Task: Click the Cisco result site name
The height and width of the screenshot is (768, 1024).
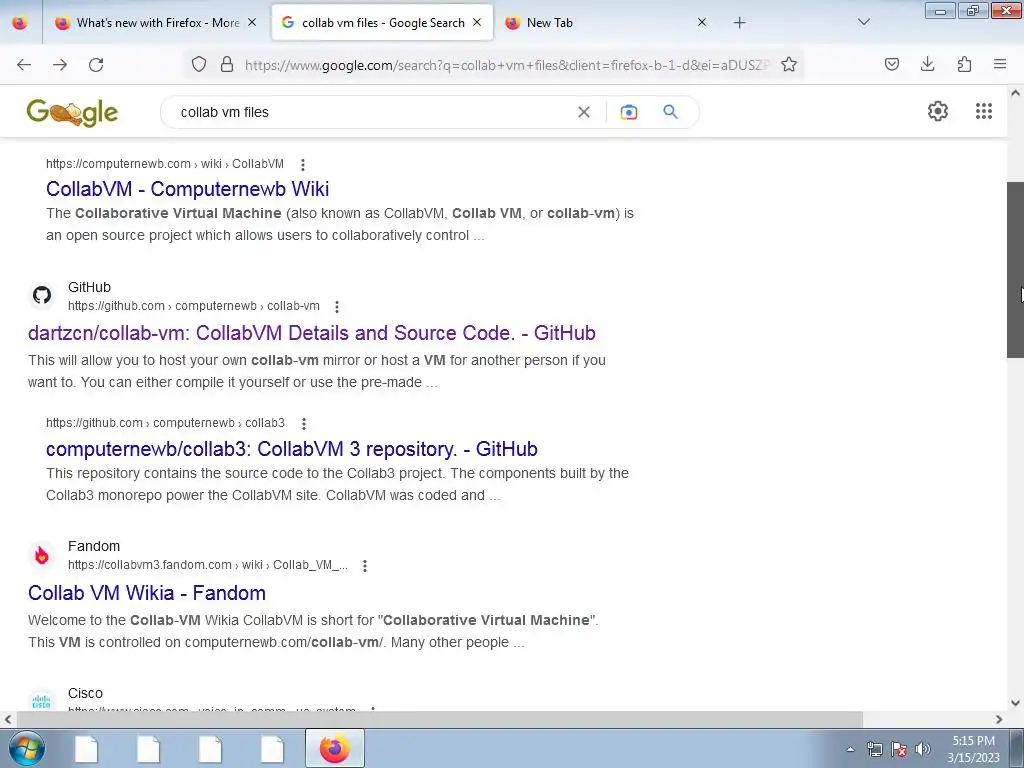Action: [x=86, y=694]
